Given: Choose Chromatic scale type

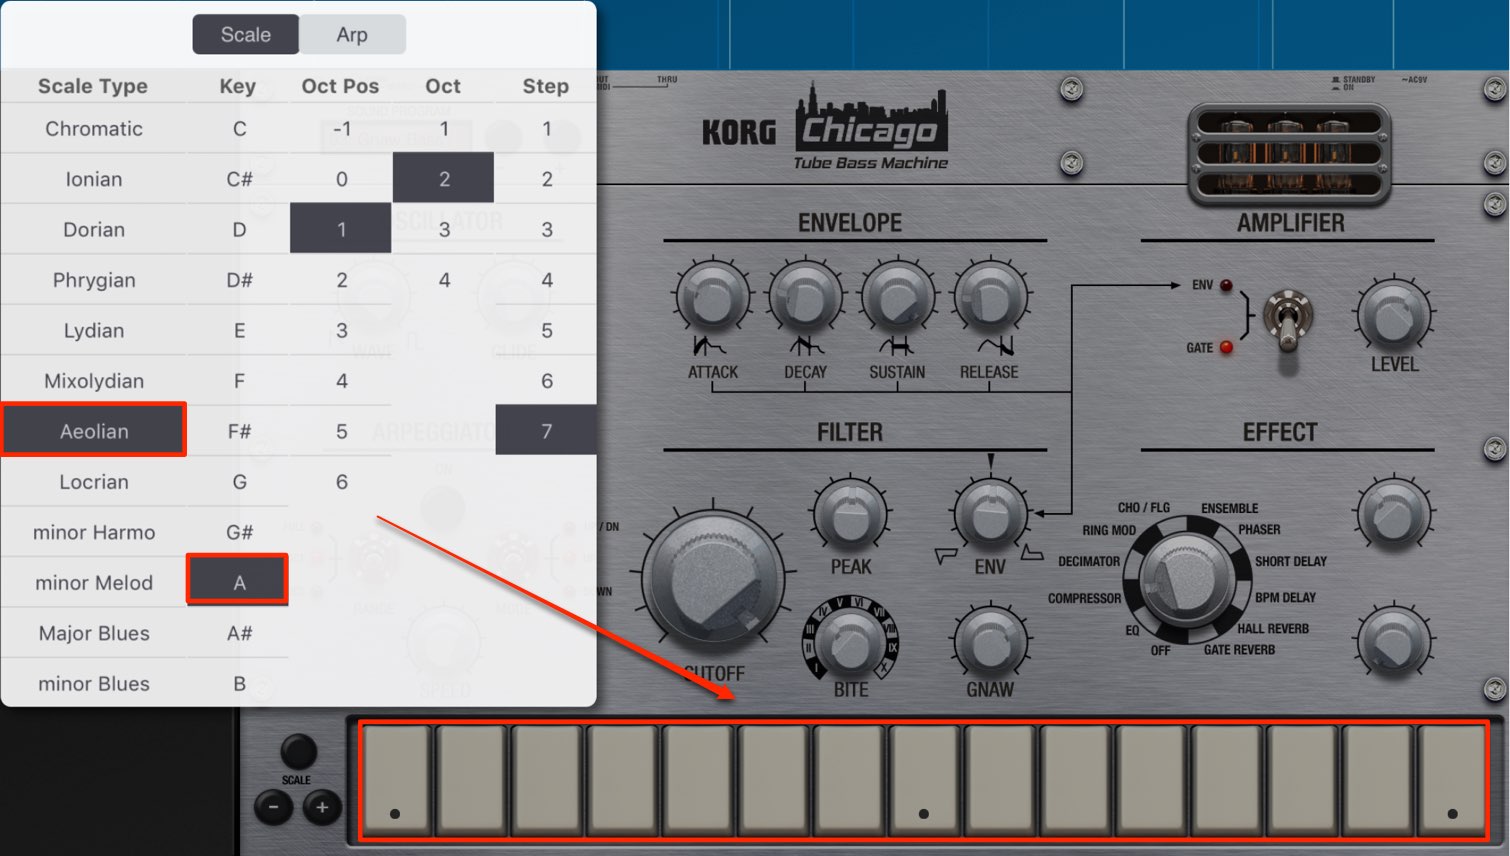Looking at the screenshot, I should [94, 128].
